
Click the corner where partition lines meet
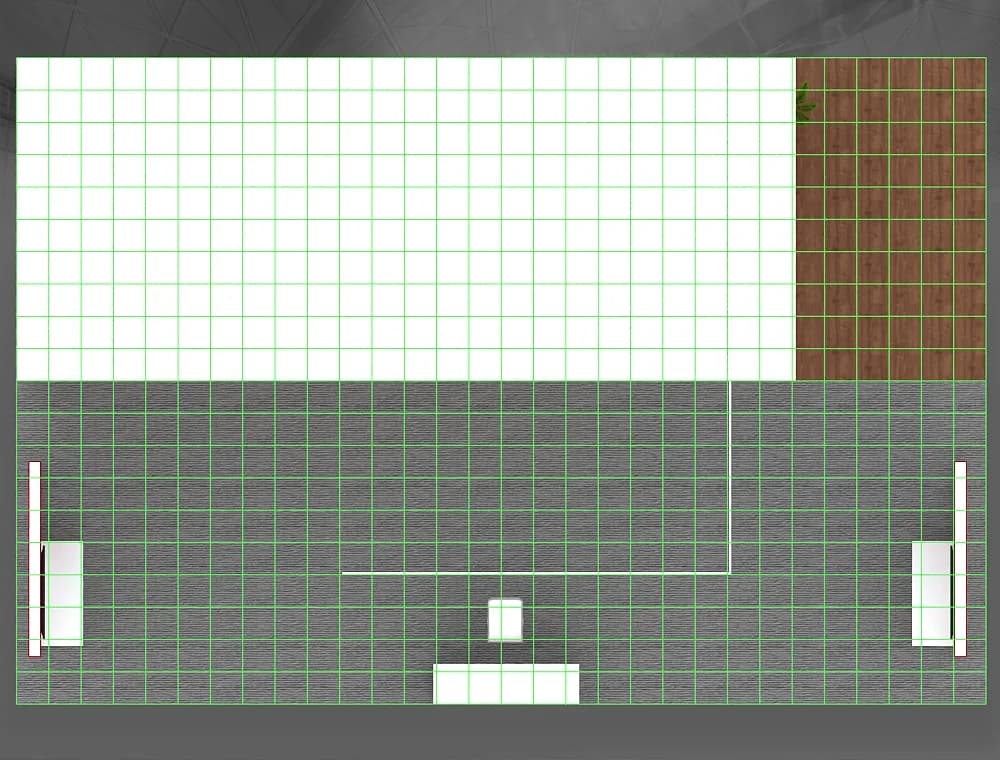(x=730, y=573)
